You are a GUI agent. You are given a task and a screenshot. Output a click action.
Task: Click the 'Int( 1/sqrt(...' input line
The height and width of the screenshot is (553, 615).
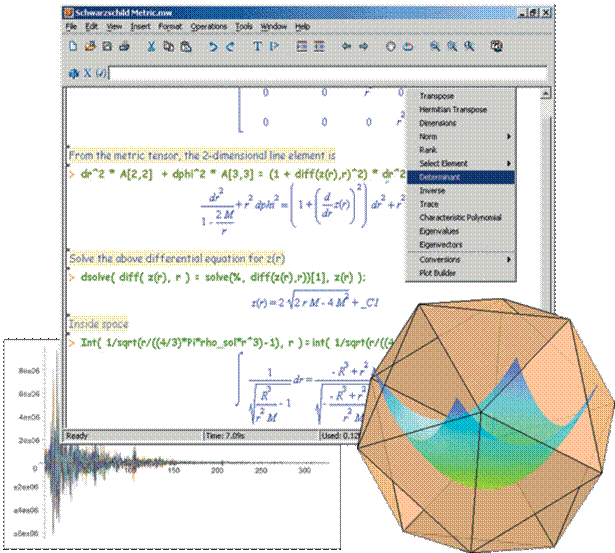236,343
